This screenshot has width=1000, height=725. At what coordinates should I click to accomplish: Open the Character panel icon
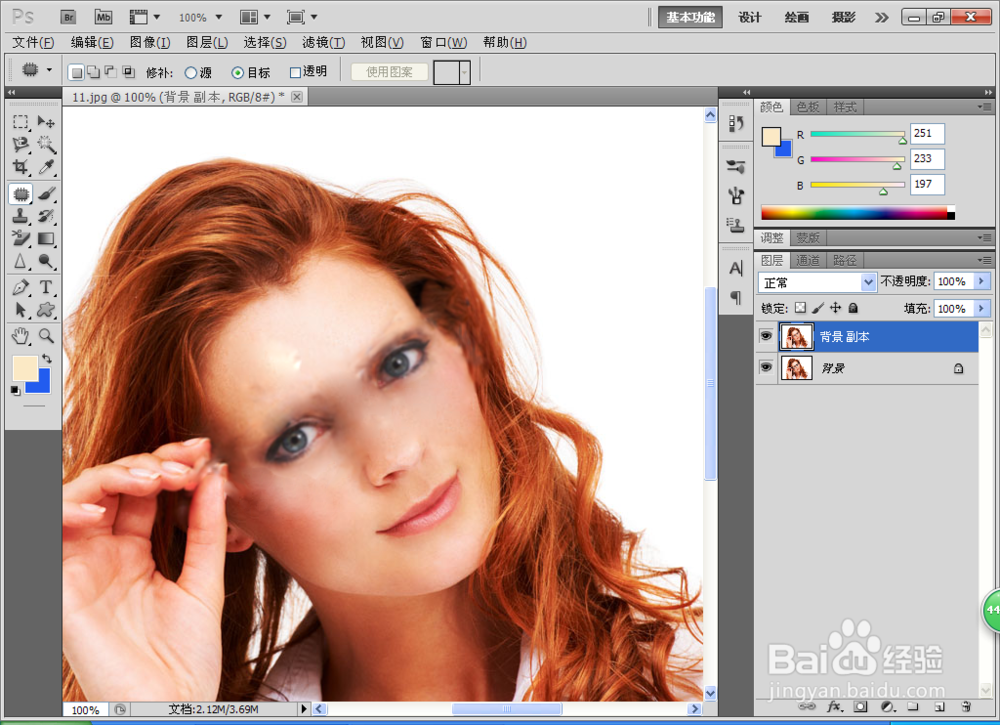736,268
